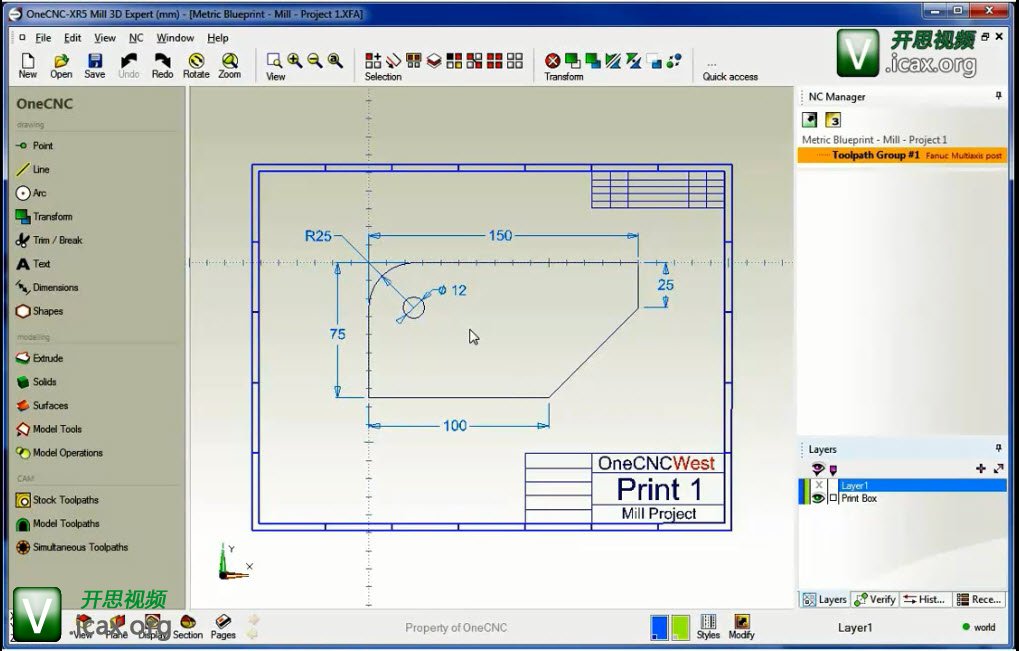The height and width of the screenshot is (651, 1019).
Task: Open Model Toolpaths in CAM section
Action: 57,524
